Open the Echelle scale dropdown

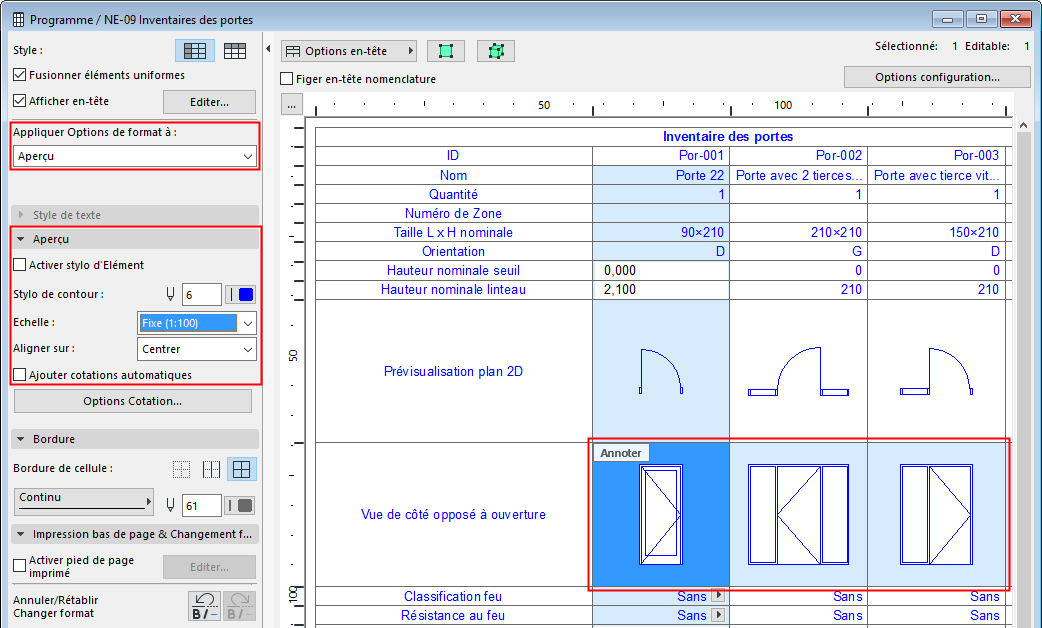tap(196, 323)
